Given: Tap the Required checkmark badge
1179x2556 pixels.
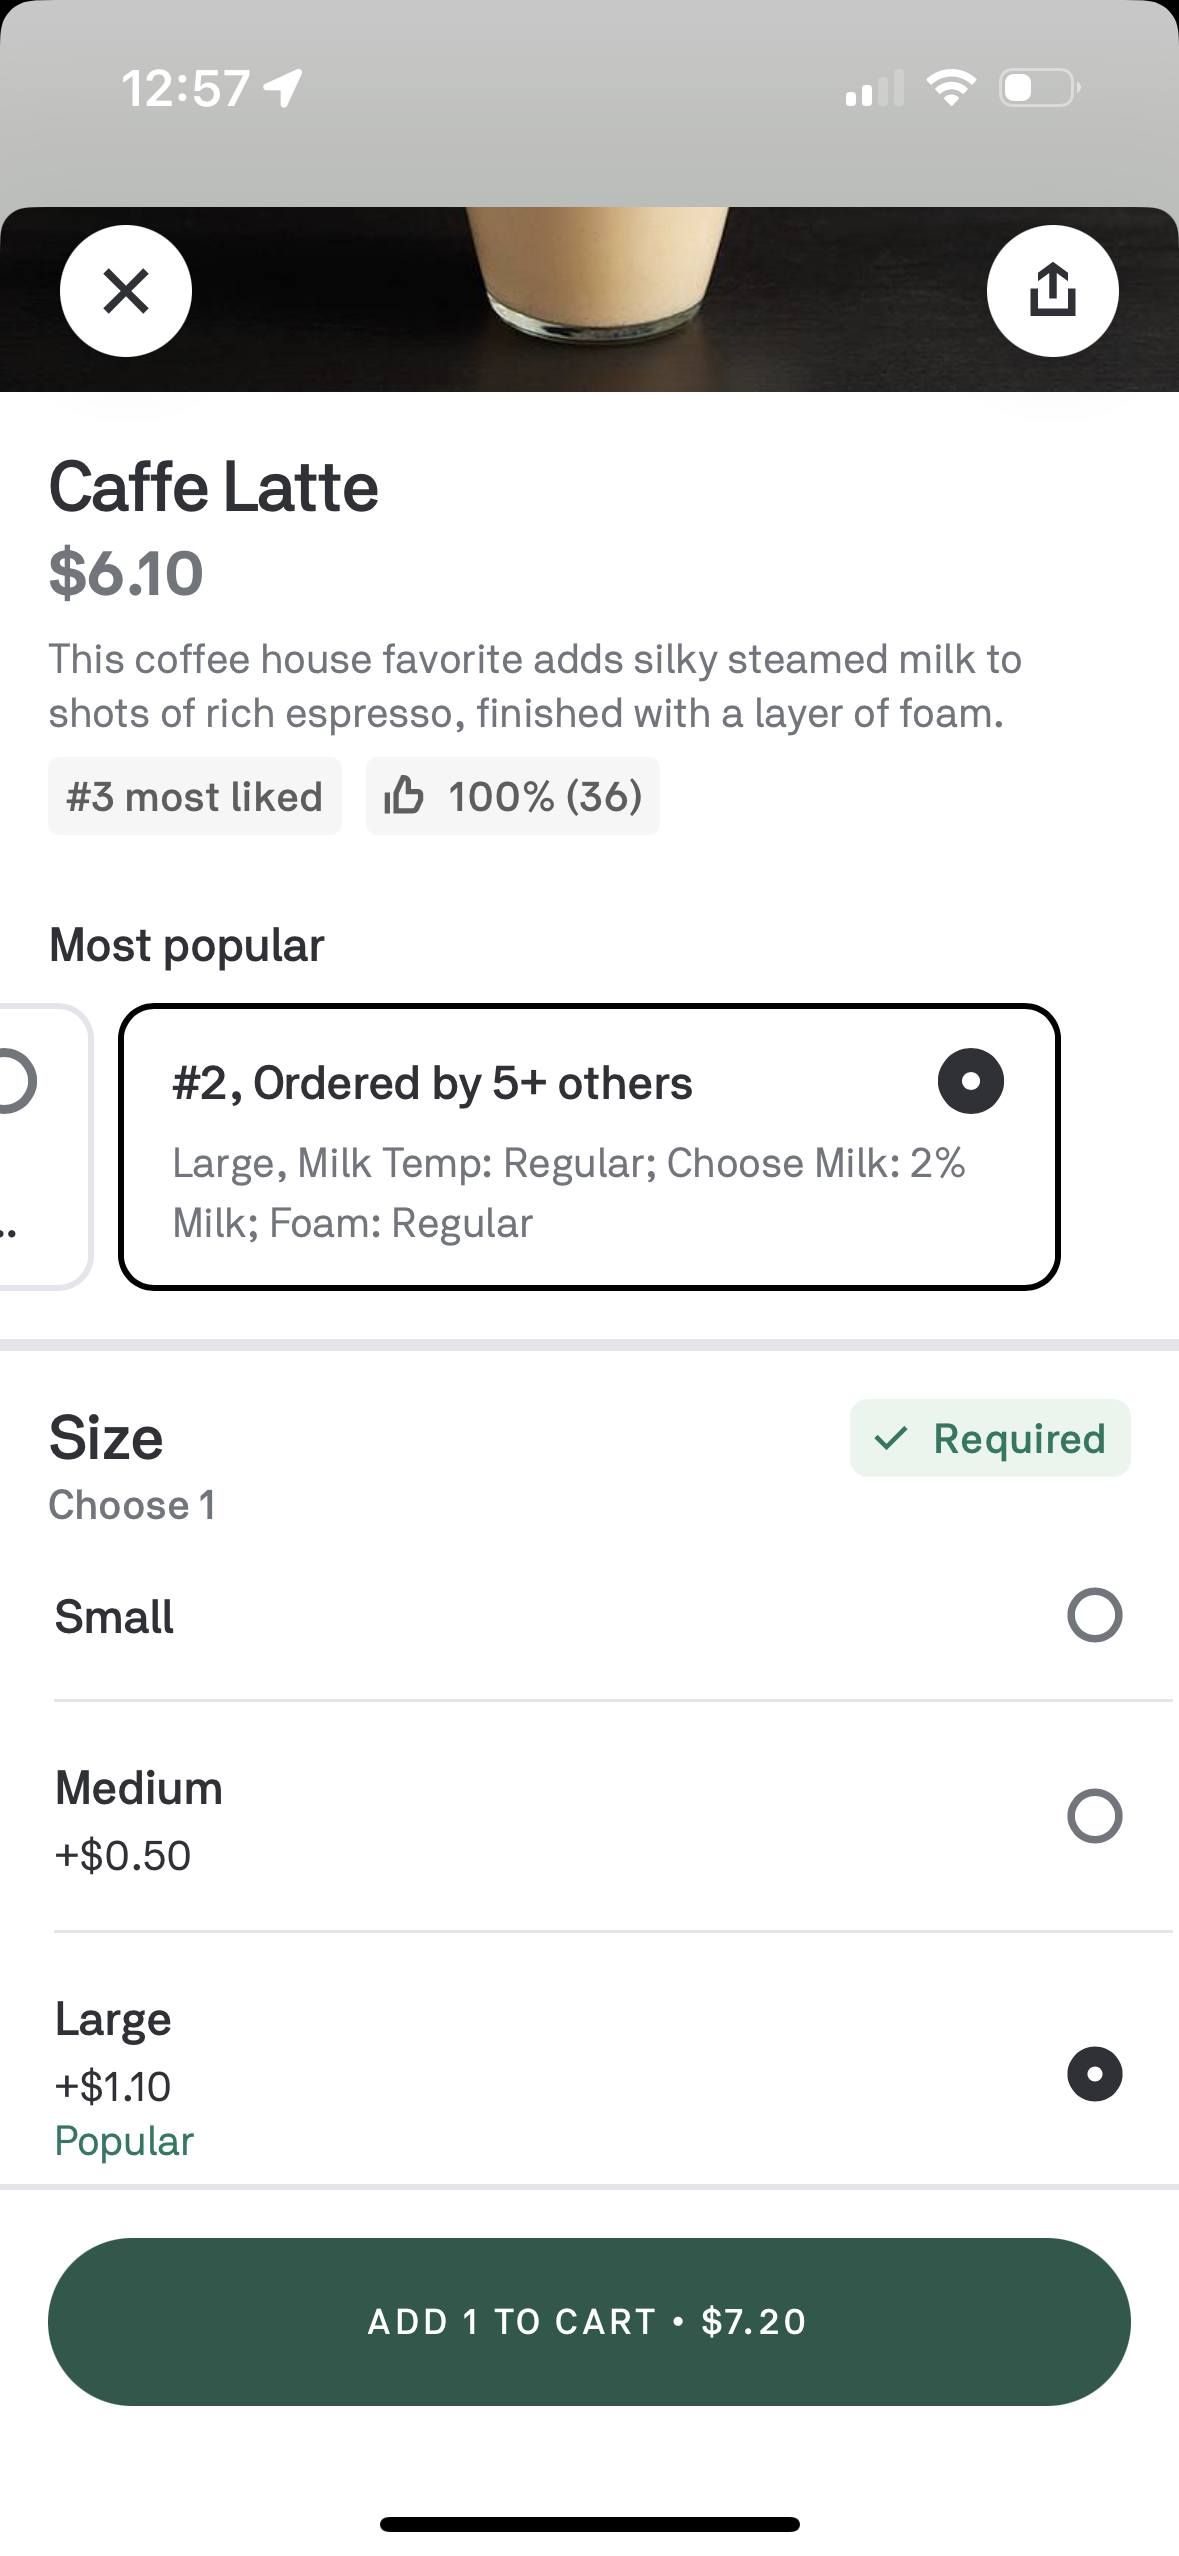Looking at the screenshot, I should 990,1438.
